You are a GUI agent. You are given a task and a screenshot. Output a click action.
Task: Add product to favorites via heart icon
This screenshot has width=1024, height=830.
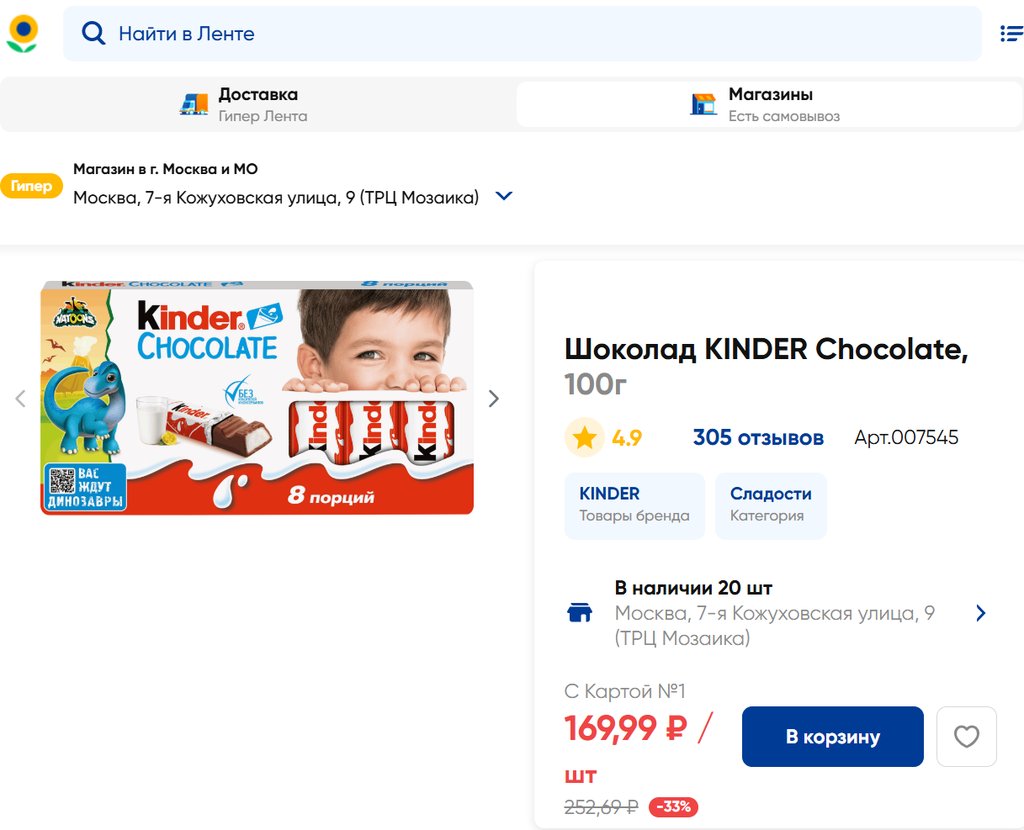[966, 737]
